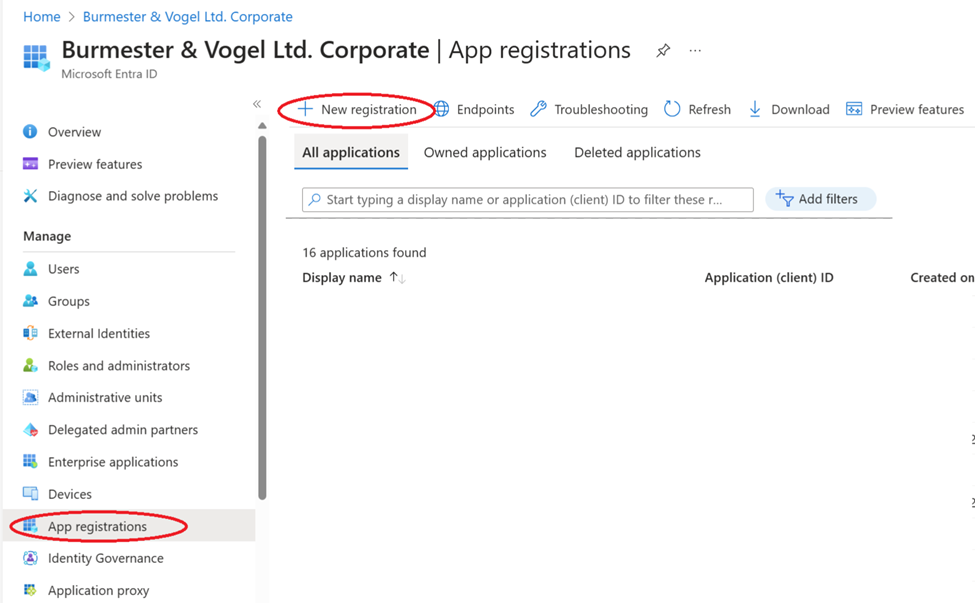The height and width of the screenshot is (603, 975).
Task: Click the search magnifier icon in filter box
Action: coord(315,200)
